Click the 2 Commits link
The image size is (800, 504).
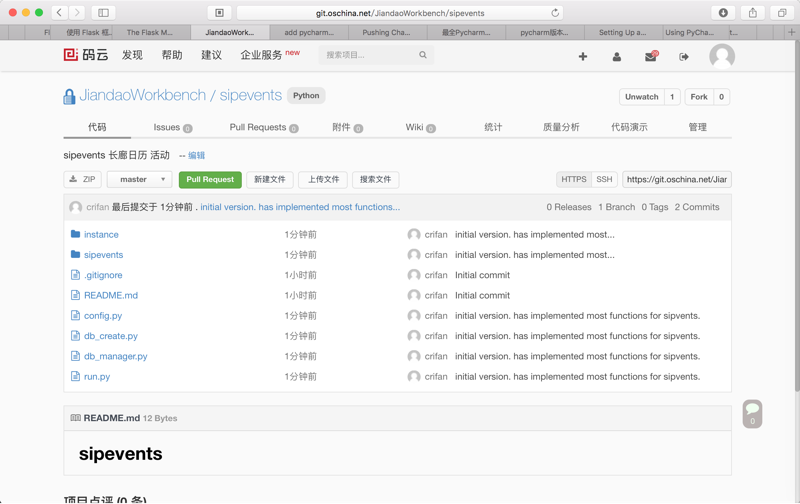click(x=697, y=207)
